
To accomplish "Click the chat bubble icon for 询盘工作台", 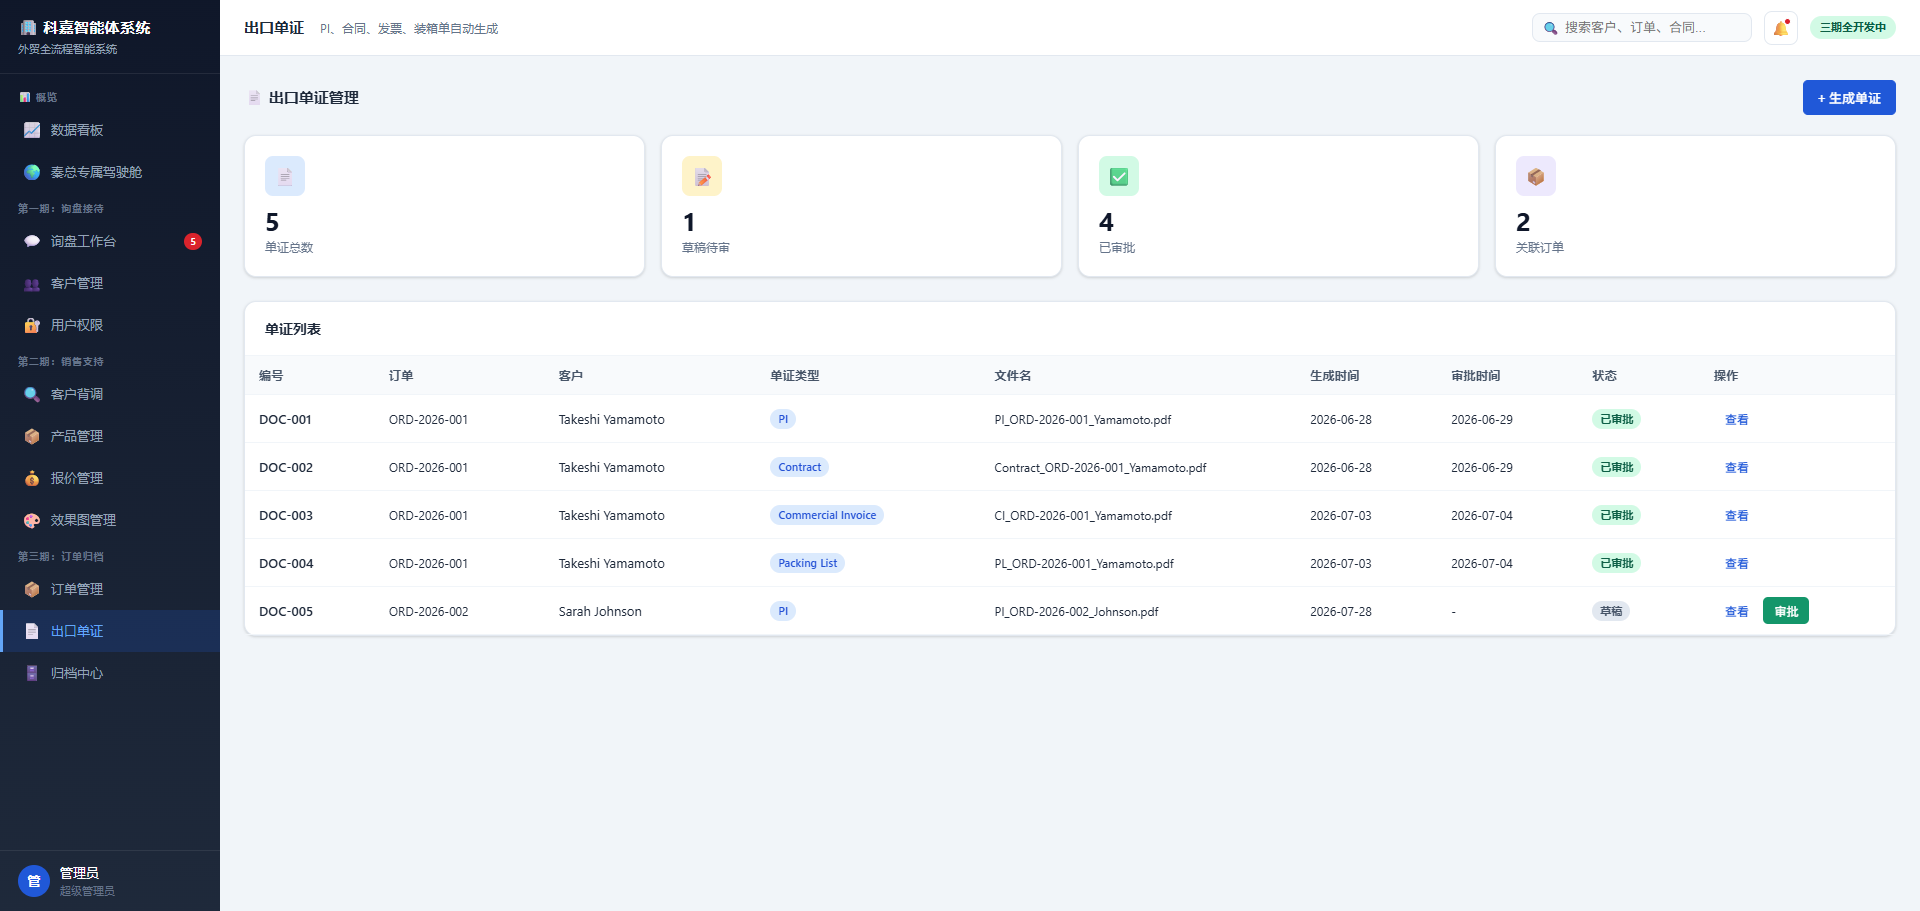I will (x=32, y=241).
